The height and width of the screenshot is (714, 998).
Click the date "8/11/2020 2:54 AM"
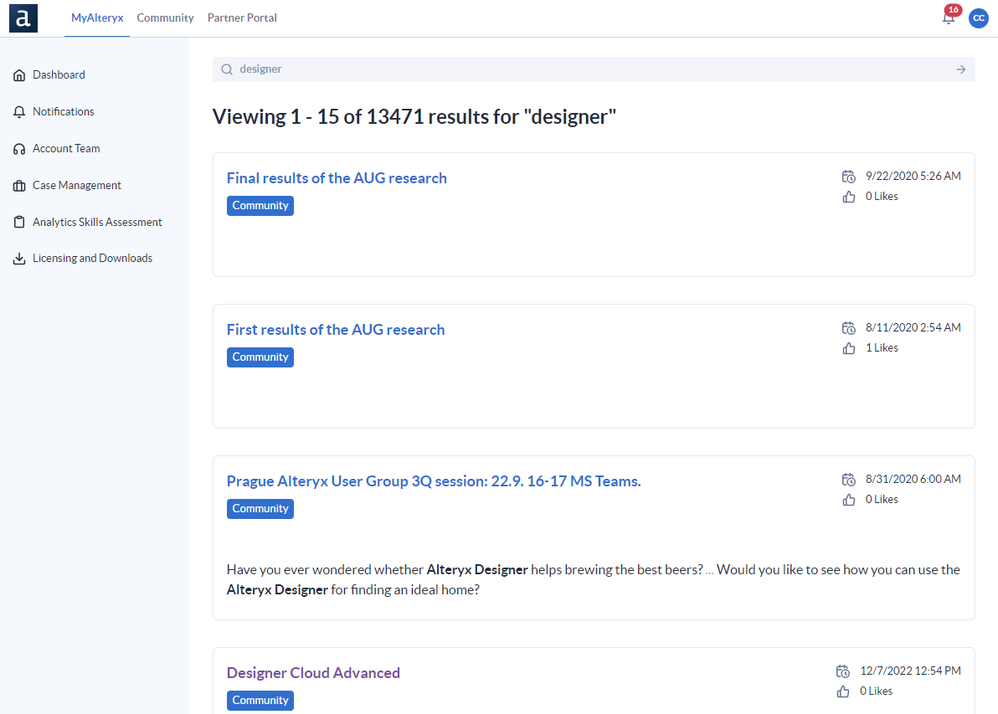pyautogui.click(x=913, y=328)
